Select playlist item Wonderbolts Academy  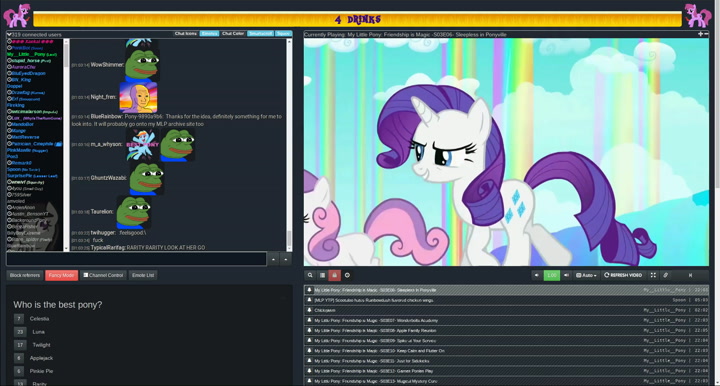point(506,320)
